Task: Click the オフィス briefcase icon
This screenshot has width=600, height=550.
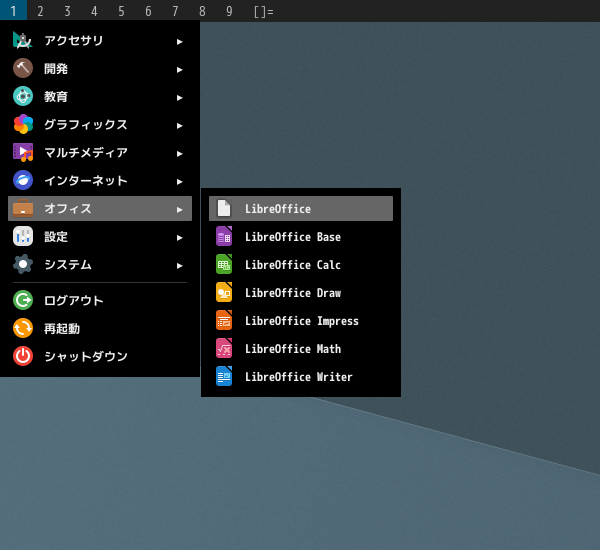Action: [x=23, y=209]
